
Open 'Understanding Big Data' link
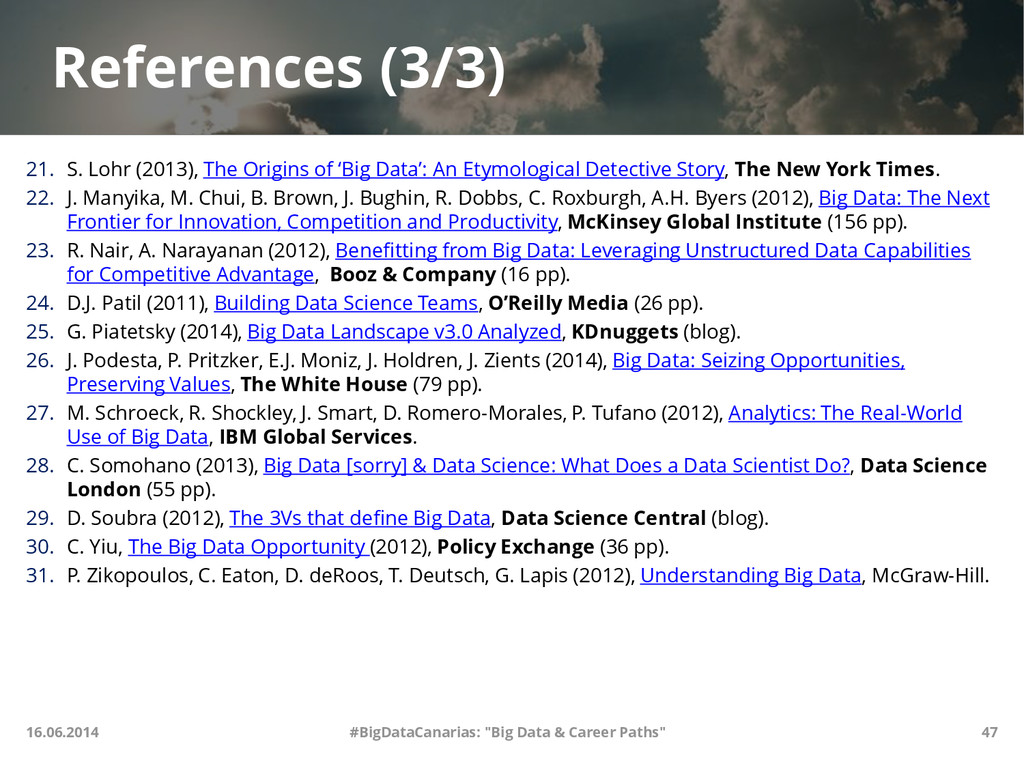click(x=750, y=575)
